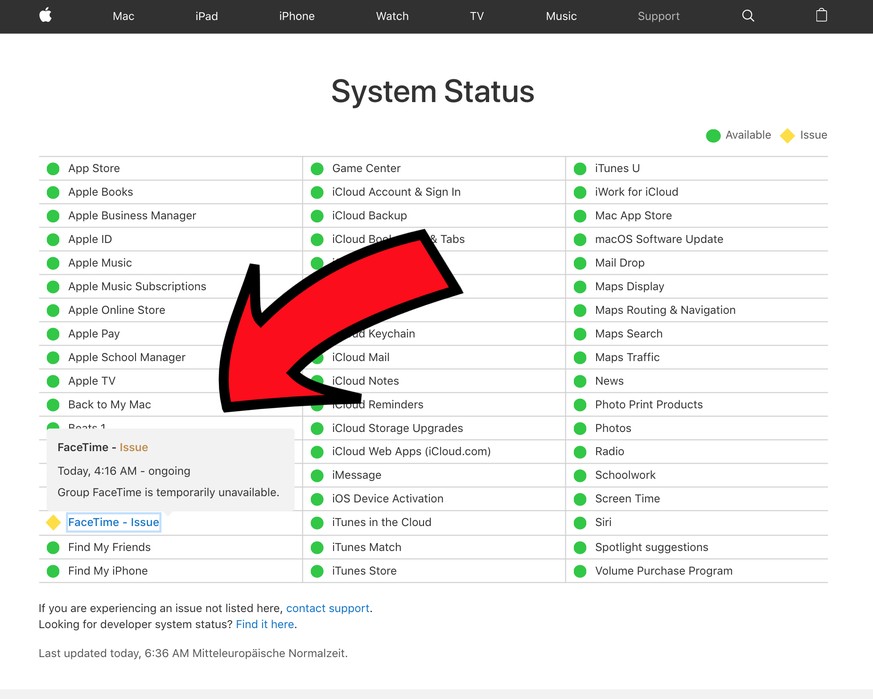Click the 'Maps Search' service name
The height and width of the screenshot is (699, 873).
(629, 334)
